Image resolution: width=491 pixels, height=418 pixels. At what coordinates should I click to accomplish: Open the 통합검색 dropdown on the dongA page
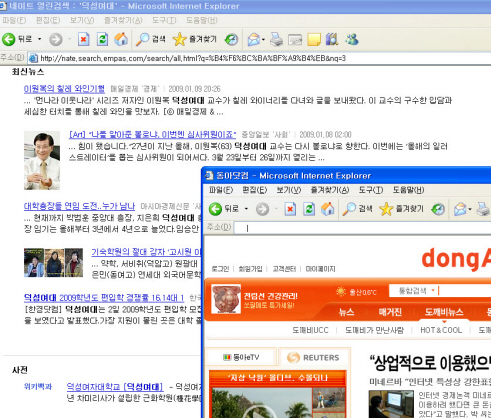433,291
